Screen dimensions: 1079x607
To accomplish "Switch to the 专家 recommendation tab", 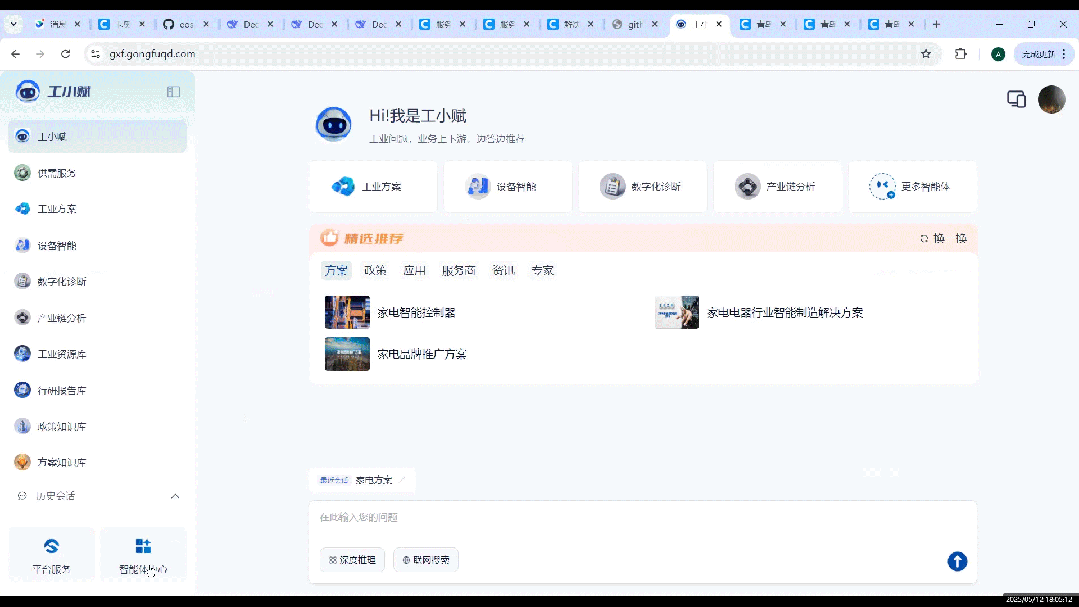I will pyautogui.click(x=542, y=270).
